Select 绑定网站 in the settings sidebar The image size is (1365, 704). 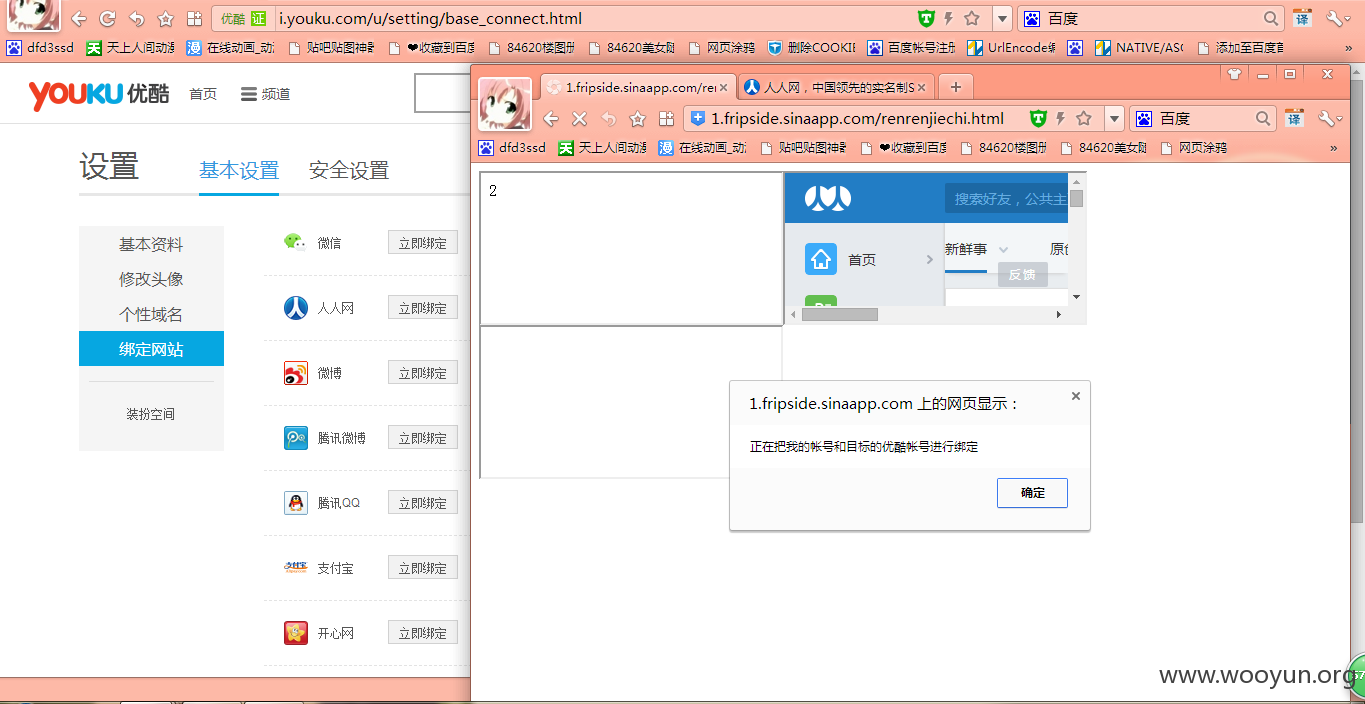(x=151, y=349)
